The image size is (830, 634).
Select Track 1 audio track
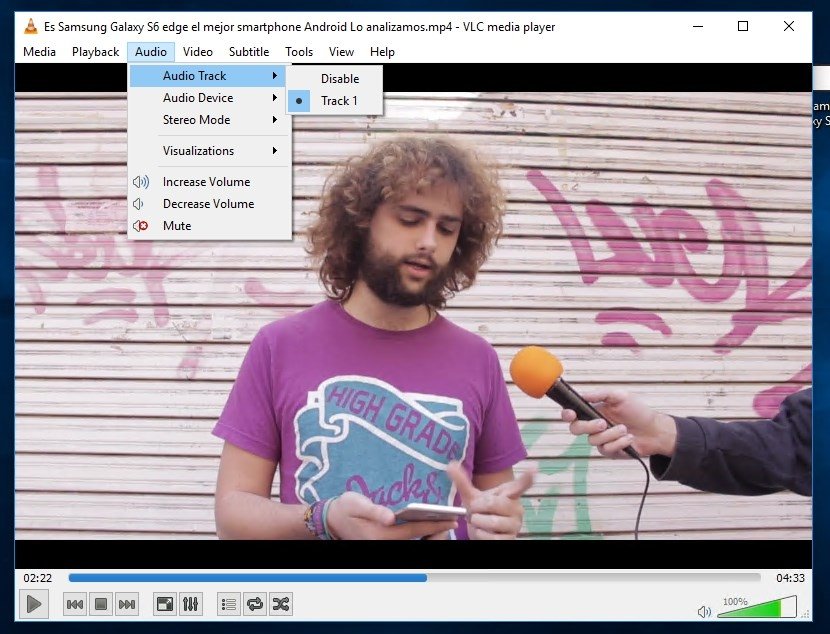pyautogui.click(x=335, y=101)
